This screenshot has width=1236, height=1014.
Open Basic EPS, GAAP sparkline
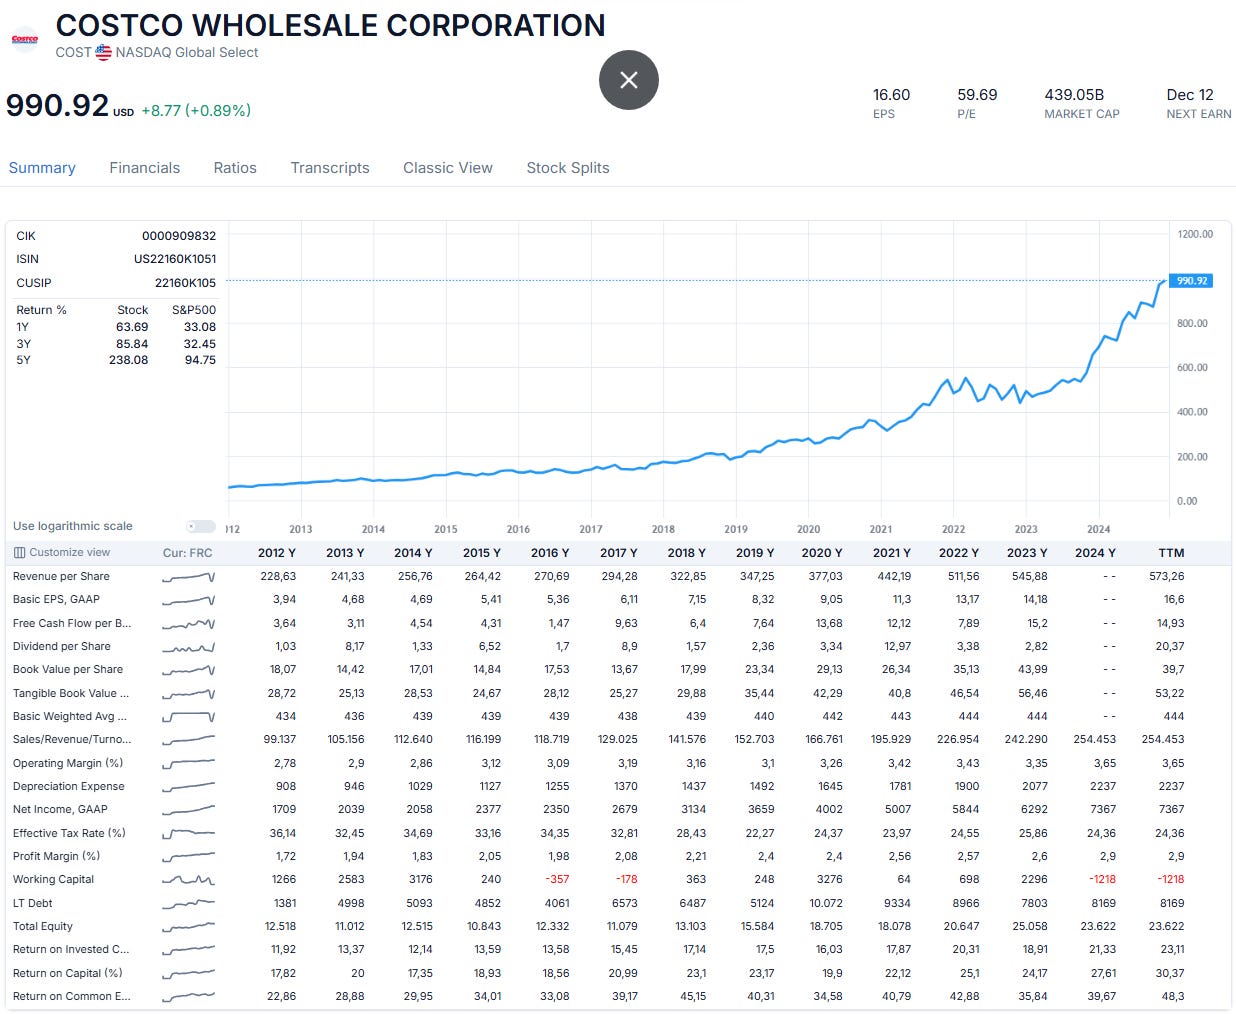point(188,600)
